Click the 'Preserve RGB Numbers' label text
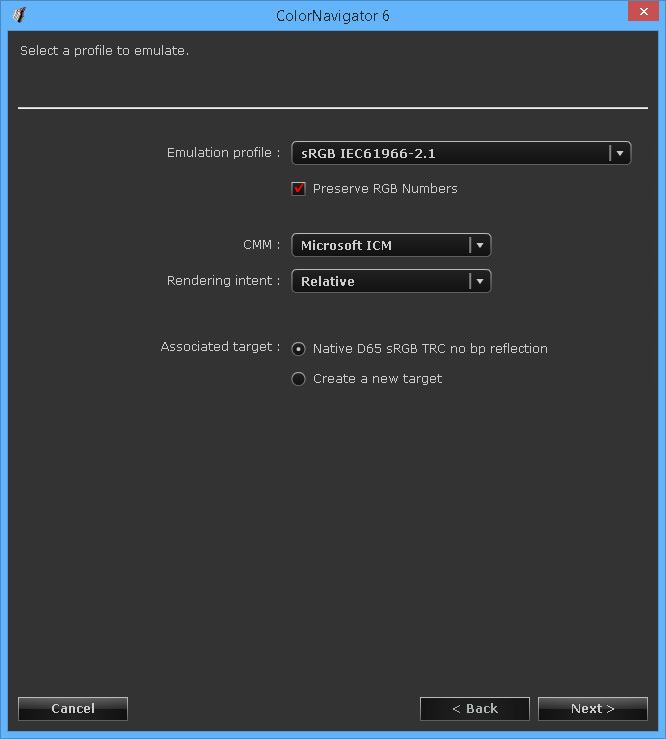This screenshot has width=666, height=739. tap(385, 189)
